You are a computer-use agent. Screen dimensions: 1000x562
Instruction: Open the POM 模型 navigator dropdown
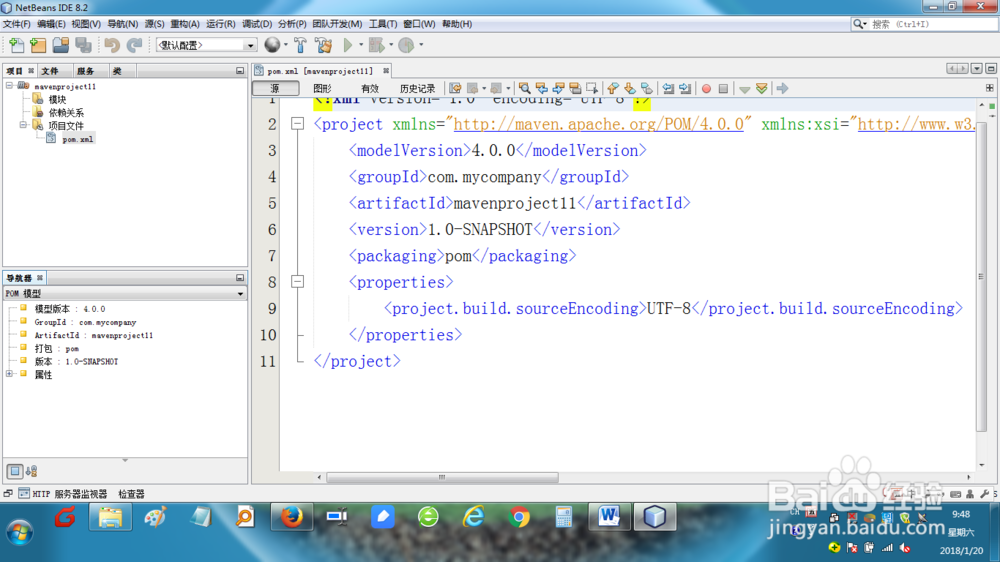[240, 293]
